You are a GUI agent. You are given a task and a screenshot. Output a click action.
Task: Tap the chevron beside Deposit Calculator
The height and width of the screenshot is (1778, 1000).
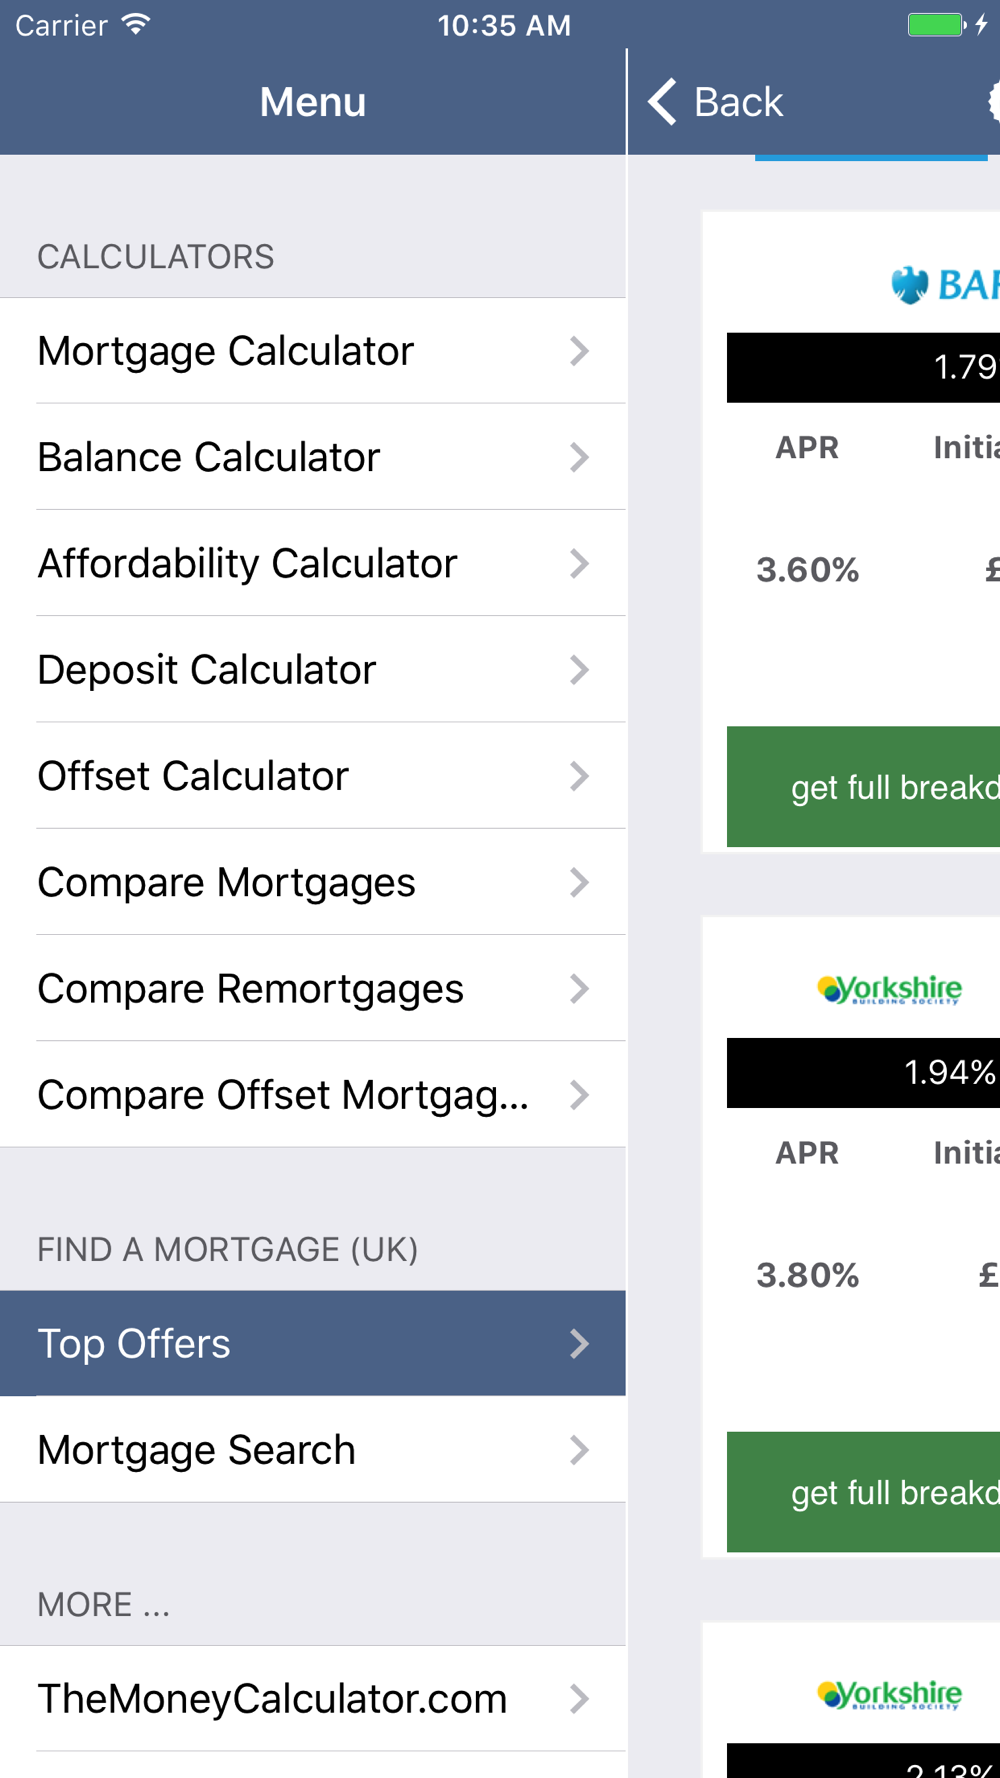[579, 670]
